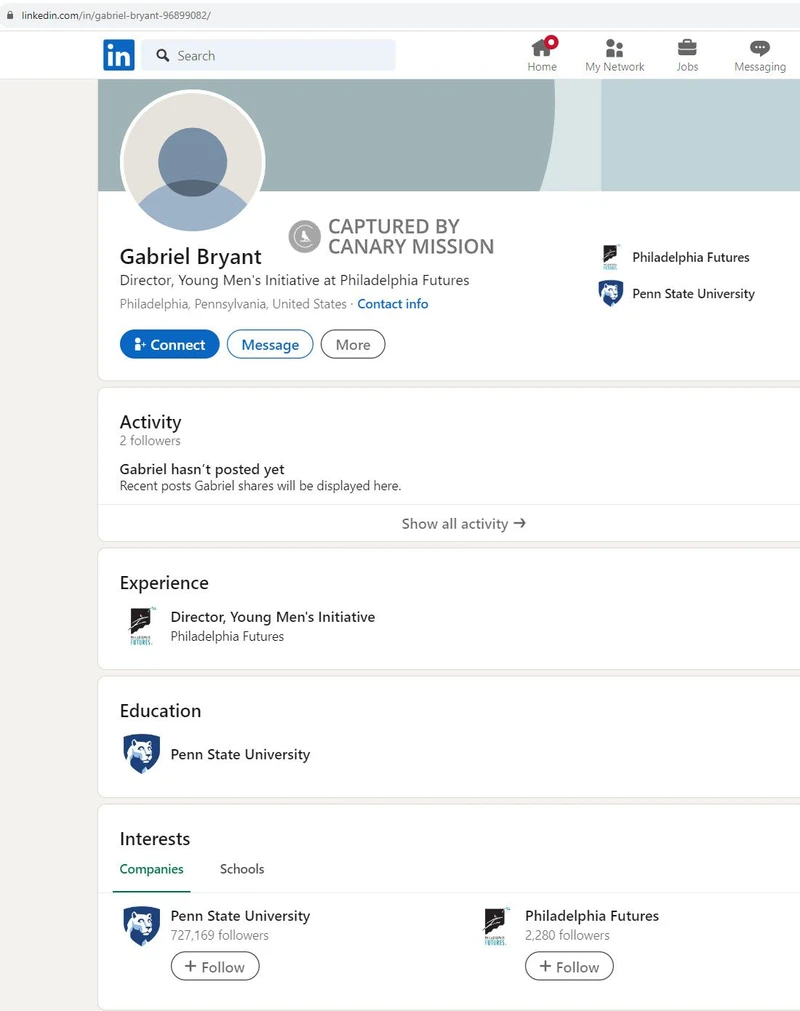This screenshot has height=1011, width=800.
Task: Open Philadelphia Futures link in profile header
Action: [x=690, y=257]
